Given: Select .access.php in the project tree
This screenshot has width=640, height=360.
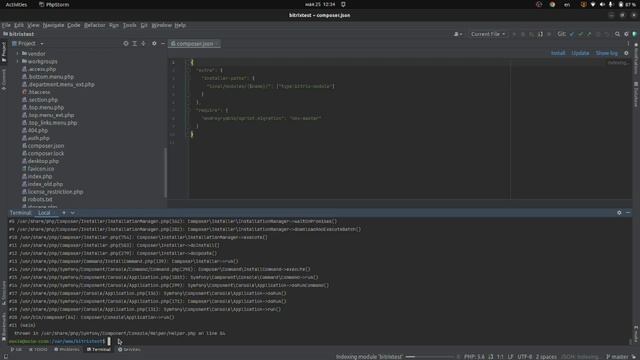Looking at the screenshot, I should (x=39, y=69).
